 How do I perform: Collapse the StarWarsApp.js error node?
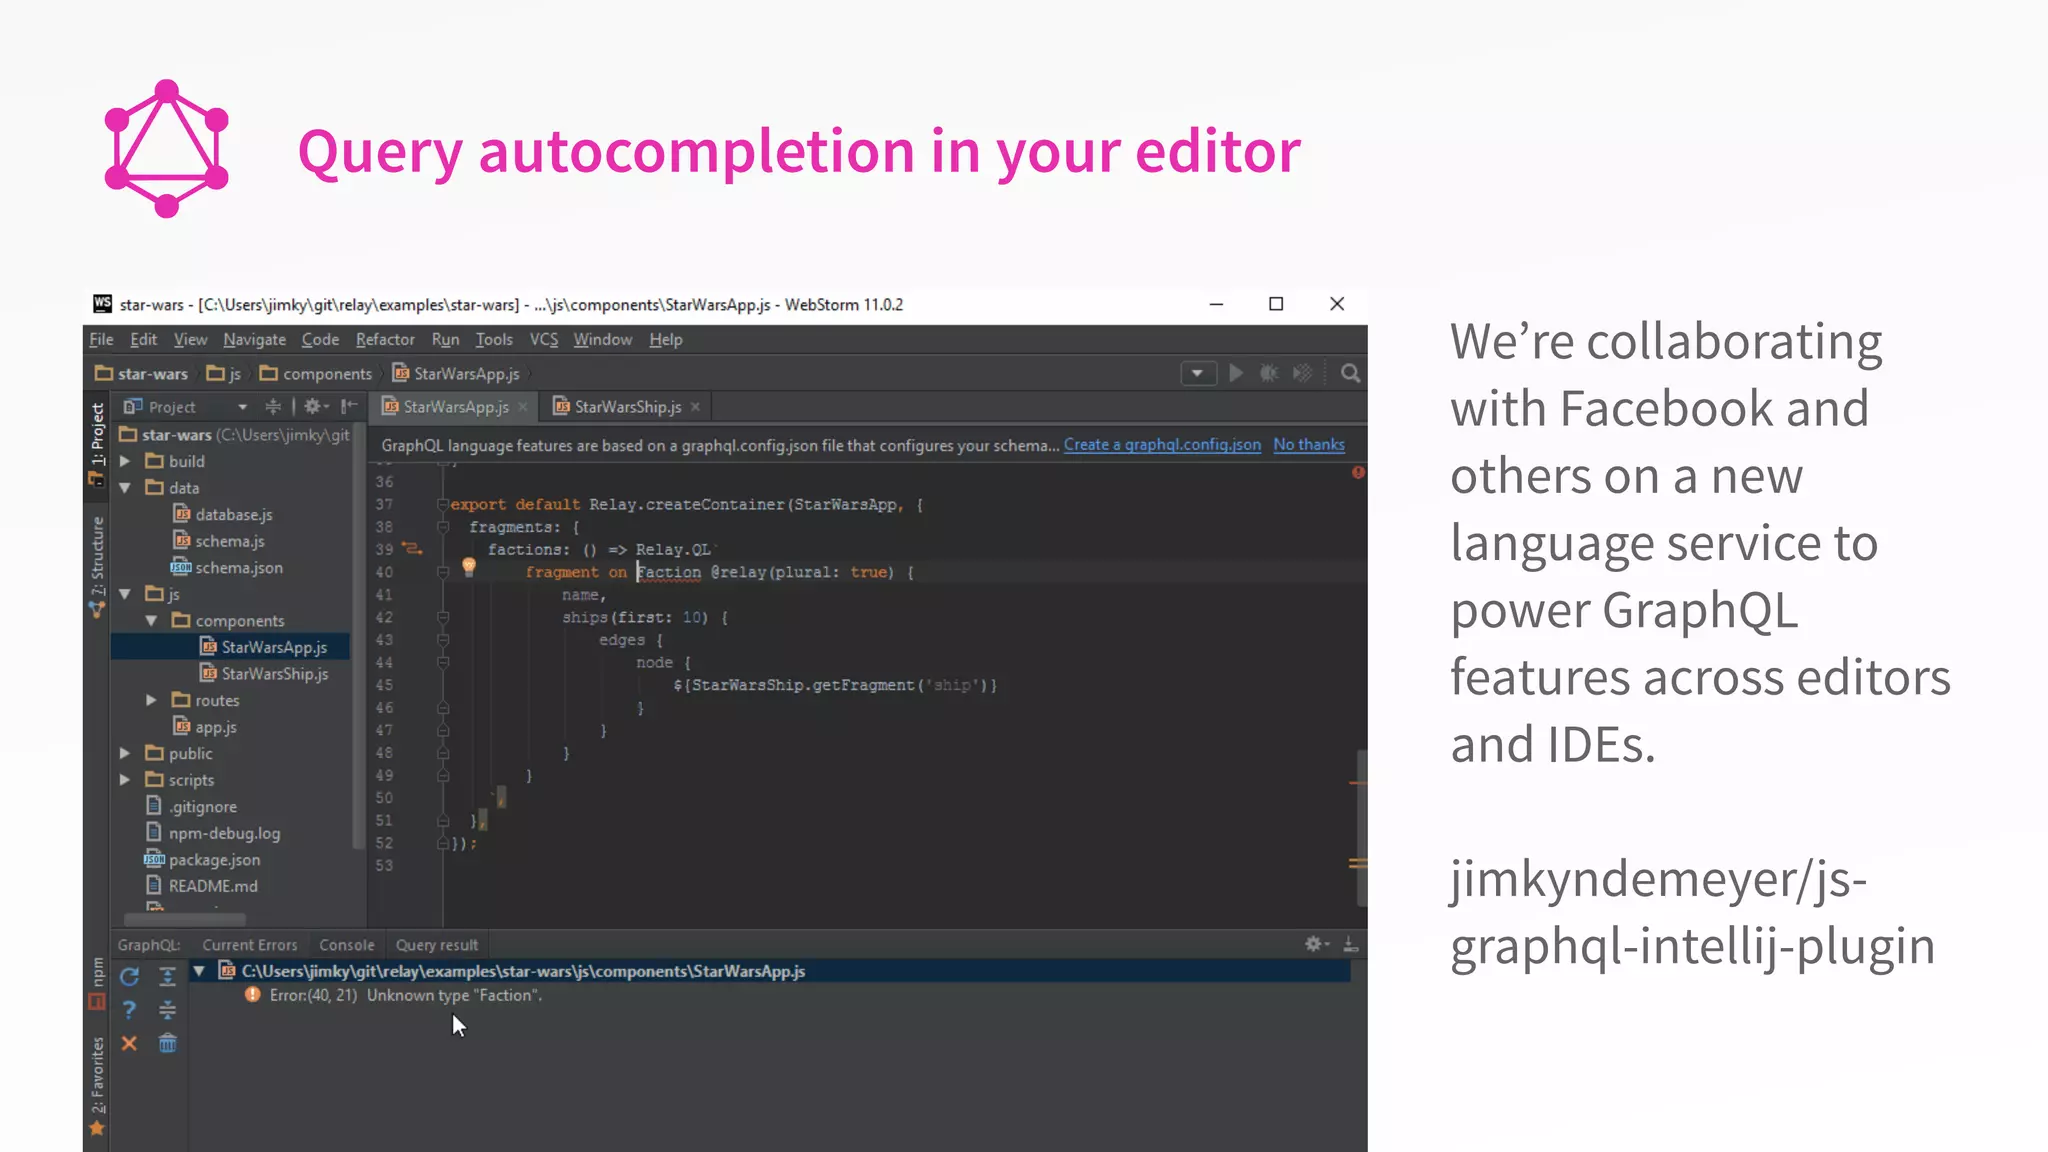[199, 971]
